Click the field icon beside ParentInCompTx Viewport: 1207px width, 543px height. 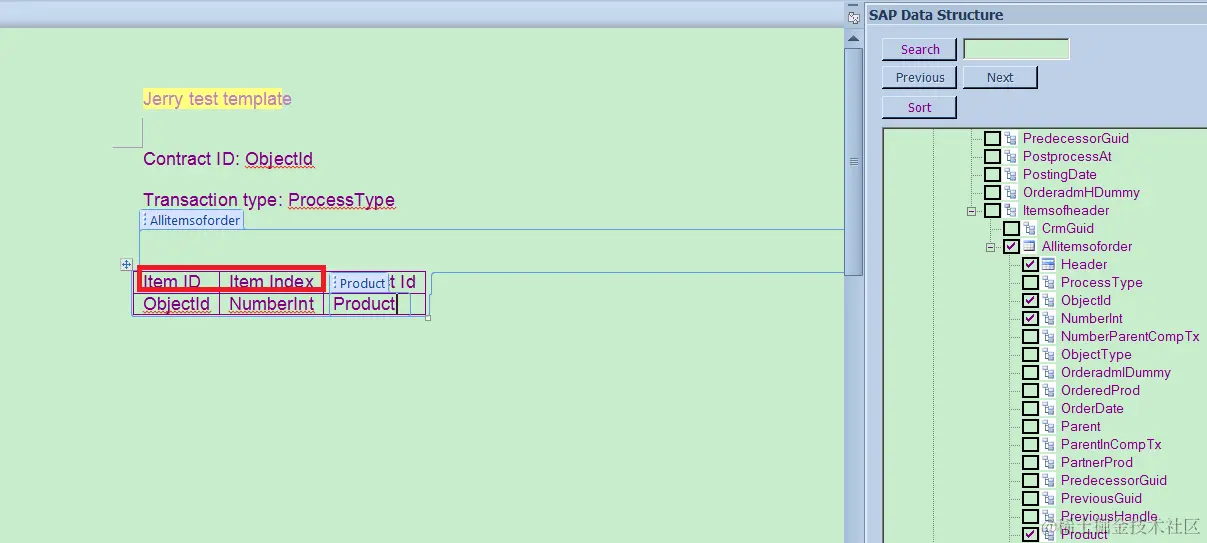click(1049, 444)
